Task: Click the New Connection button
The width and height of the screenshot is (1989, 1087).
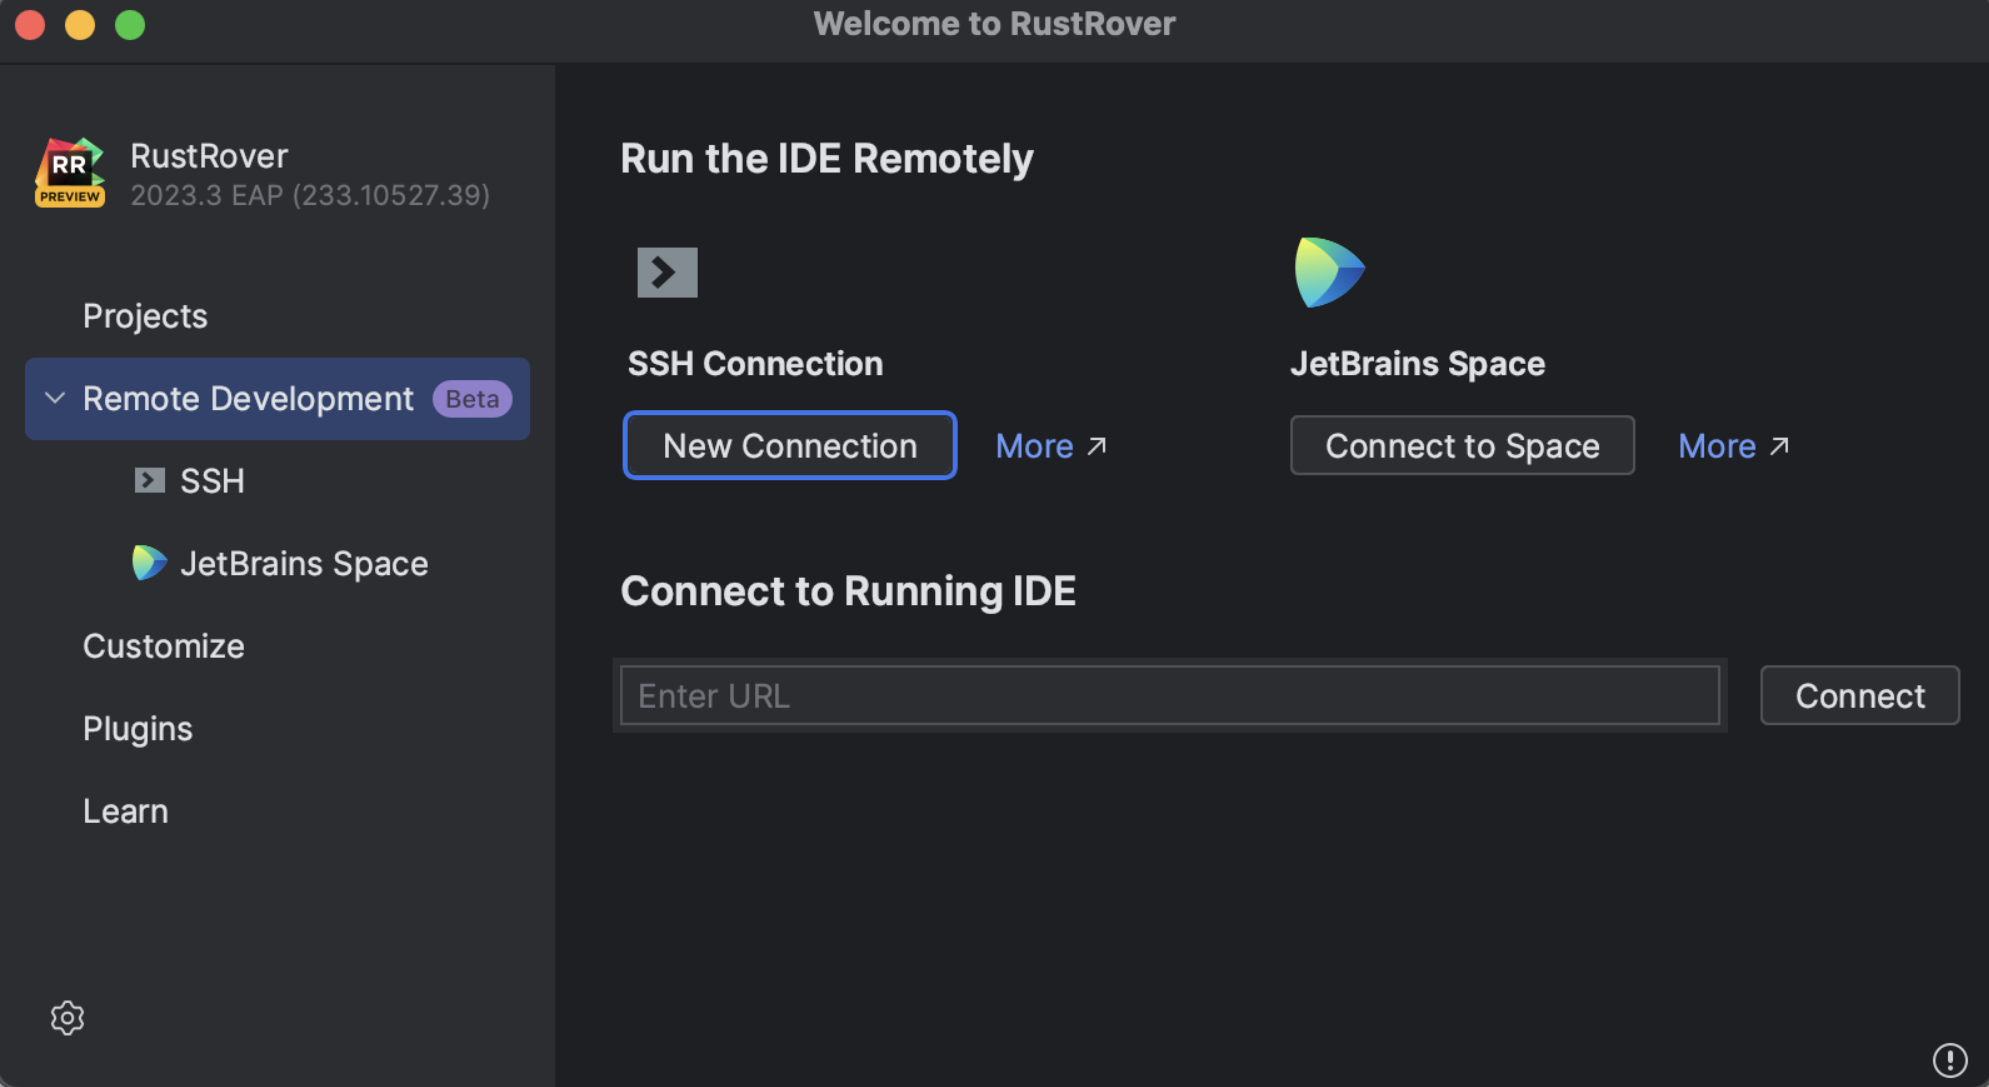Action: click(x=789, y=446)
